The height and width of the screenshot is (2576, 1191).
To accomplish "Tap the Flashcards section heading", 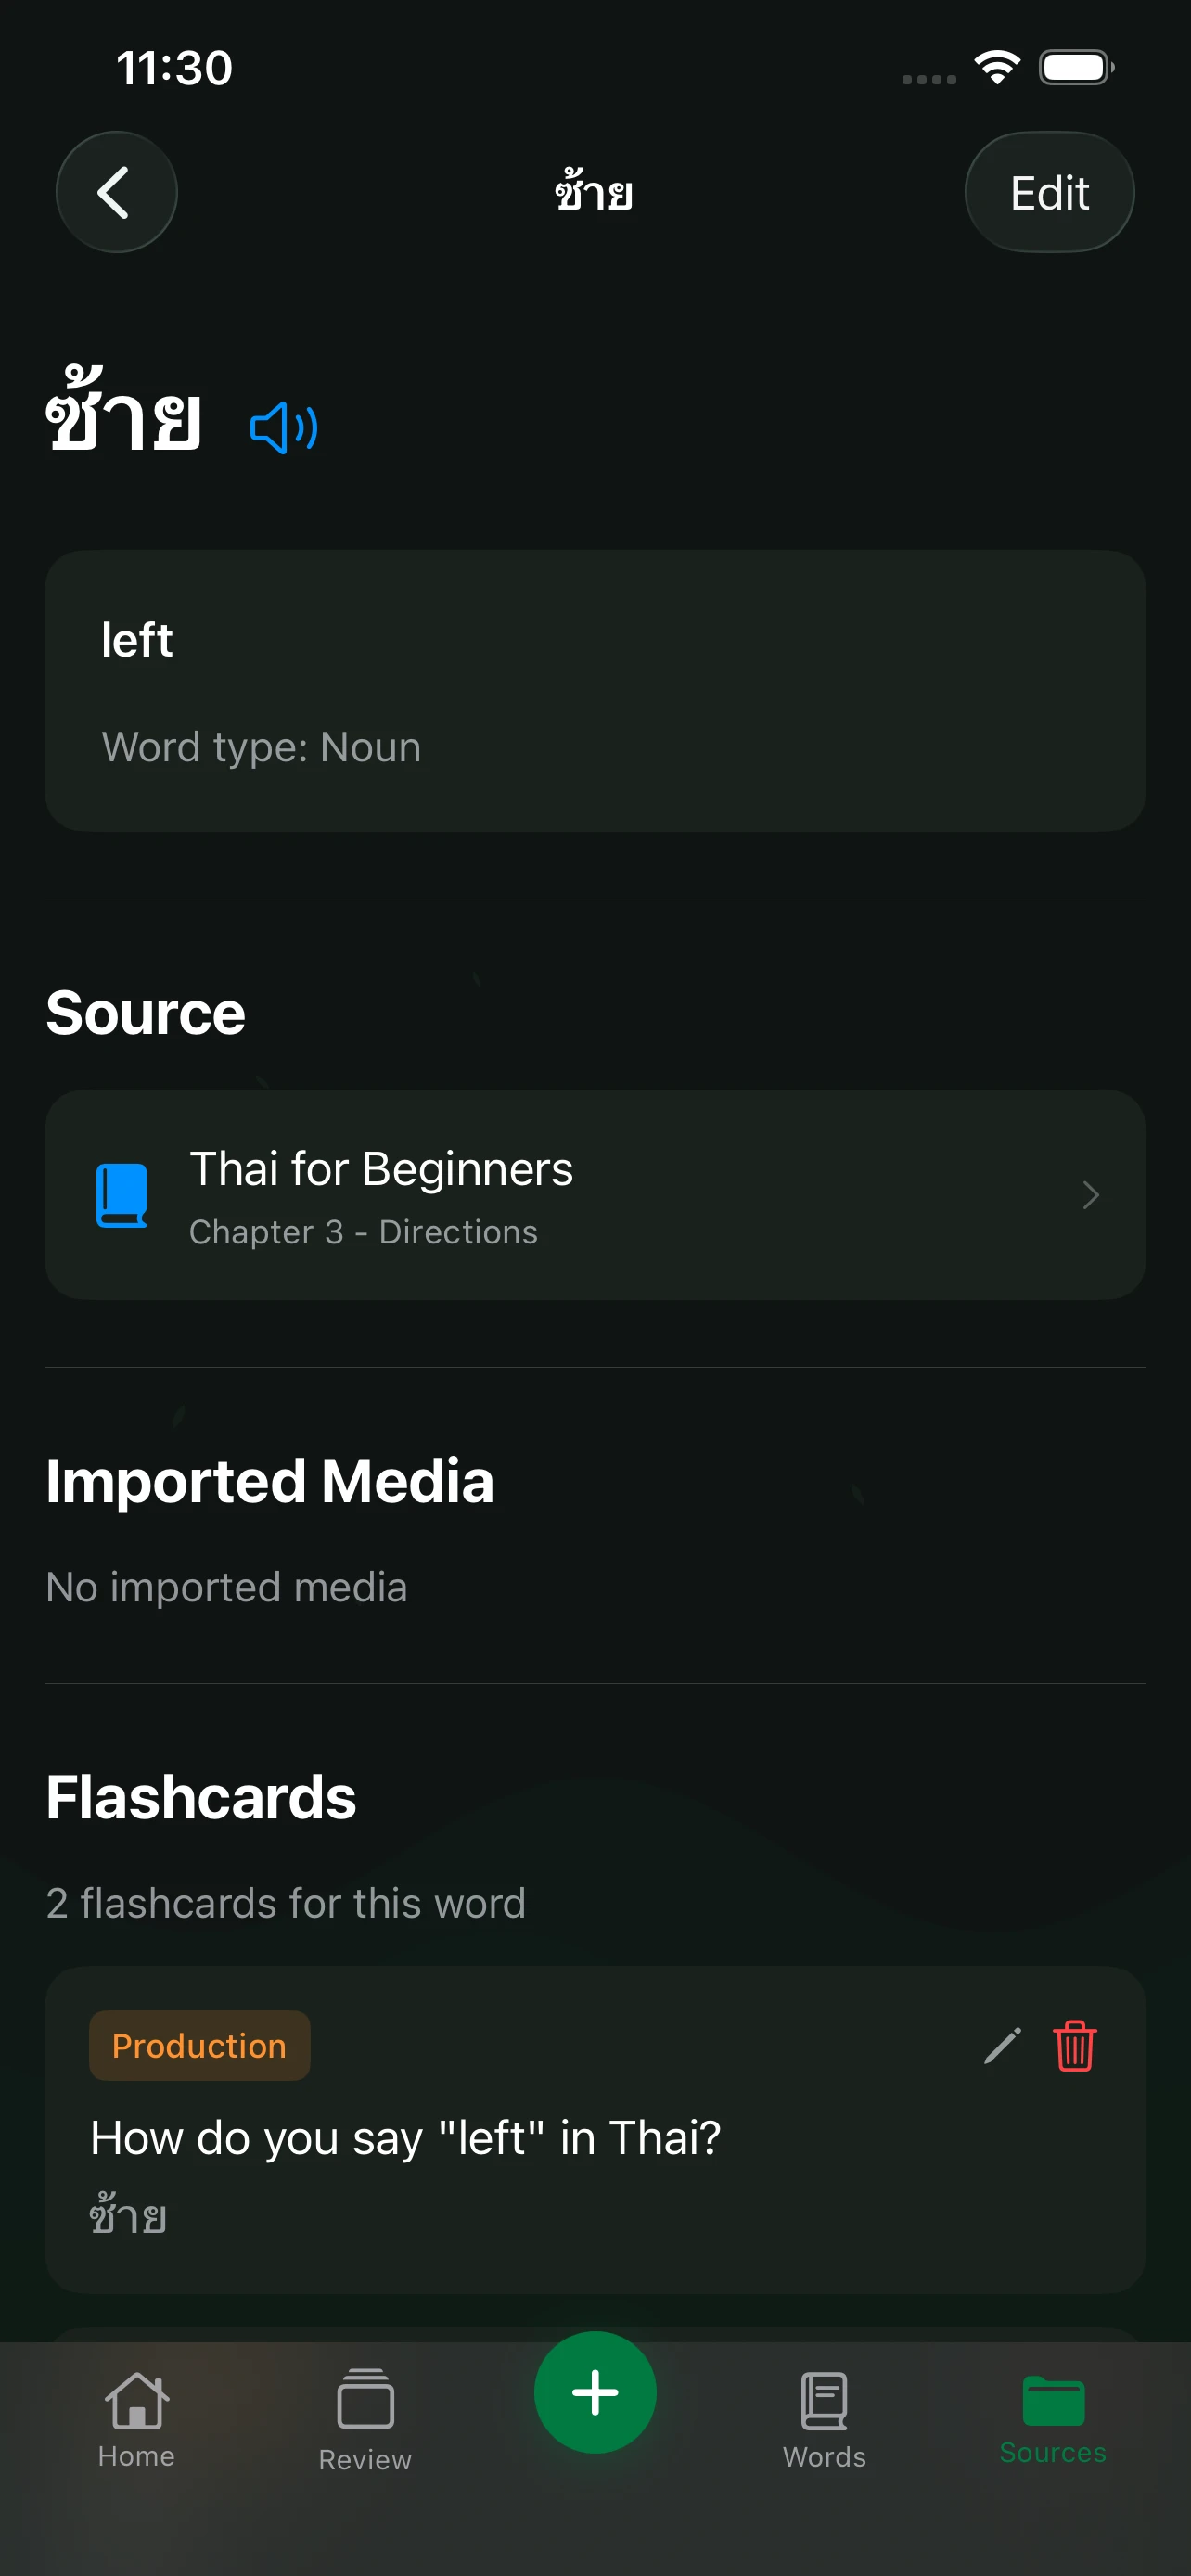I will (201, 1797).
